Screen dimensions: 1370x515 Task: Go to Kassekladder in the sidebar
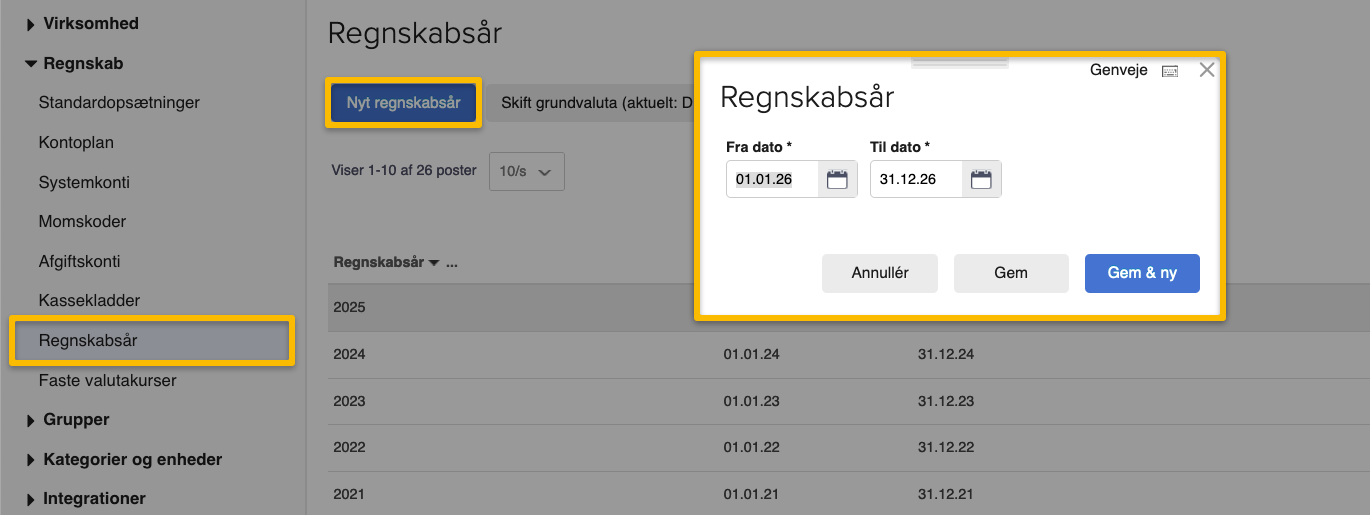(89, 301)
